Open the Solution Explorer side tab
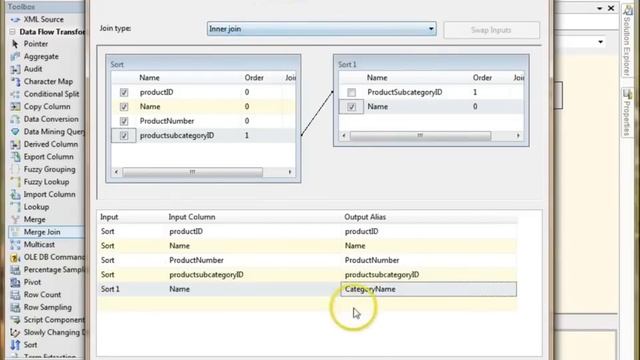This screenshot has height=360, width=640. coord(627,41)
